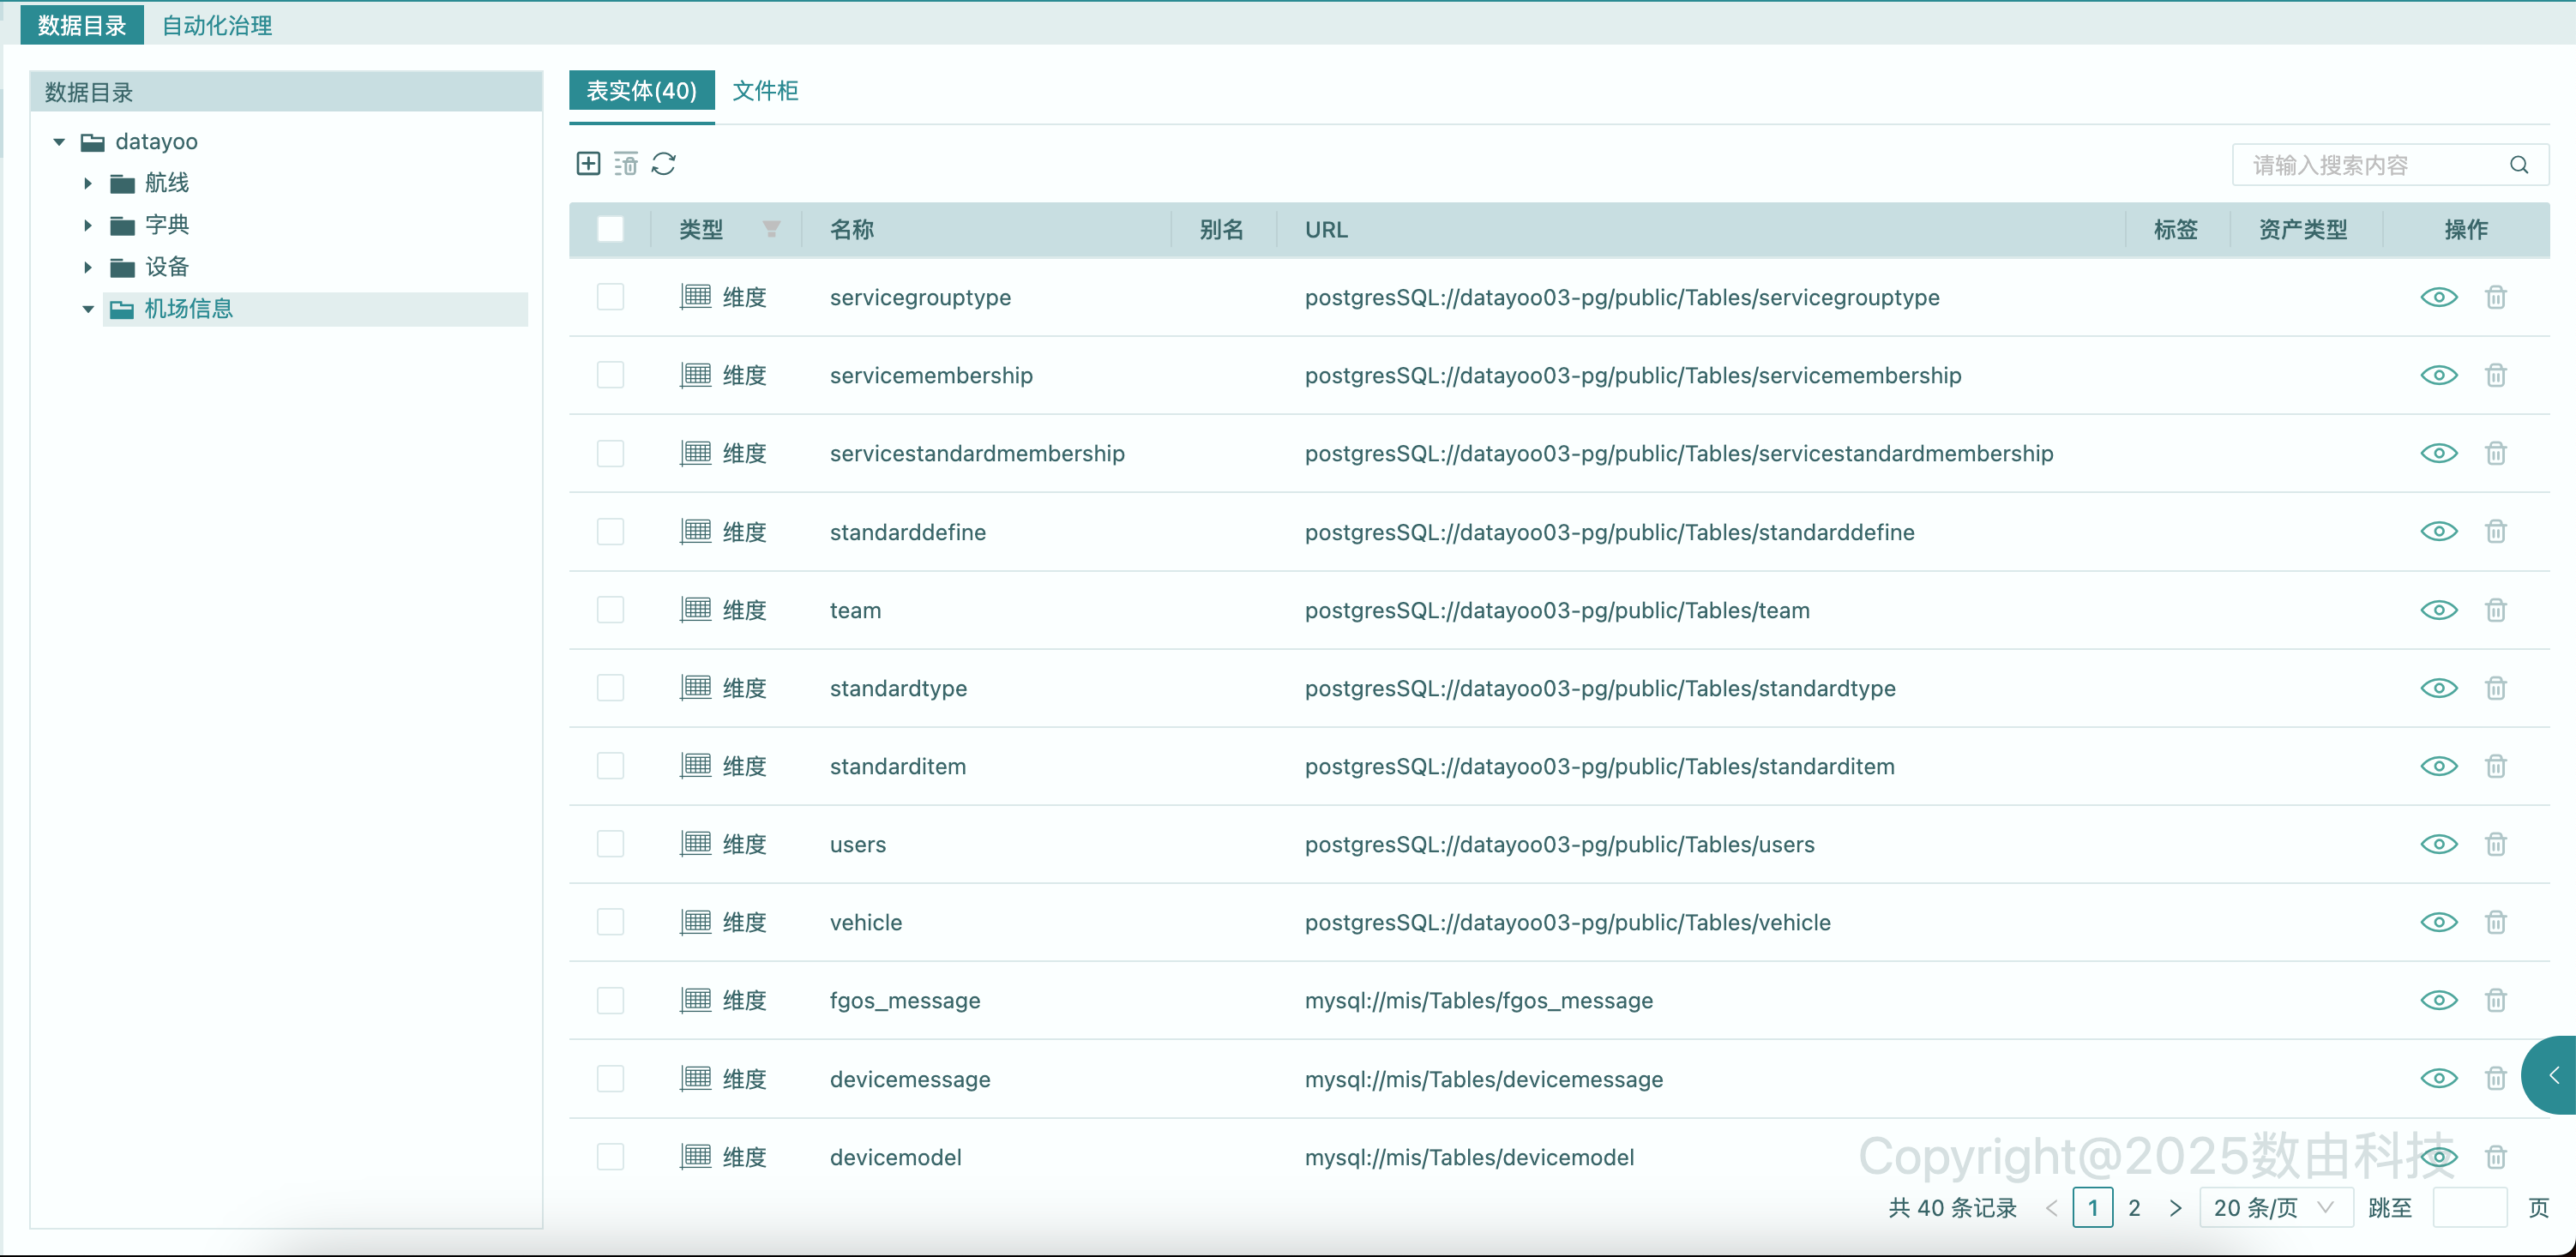The image size is (2576, 1257).
Task: View details of servicegrouptype via eye icon
Action: point(2438,297)
